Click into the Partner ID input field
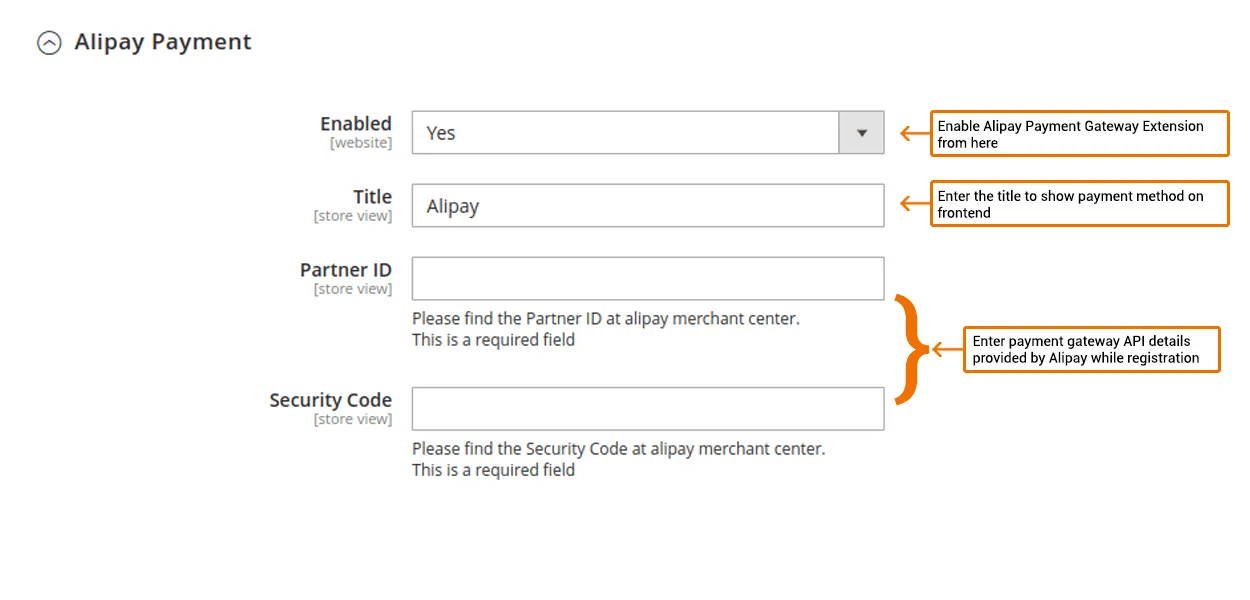1250x600 pixels. tap(647, 279)
